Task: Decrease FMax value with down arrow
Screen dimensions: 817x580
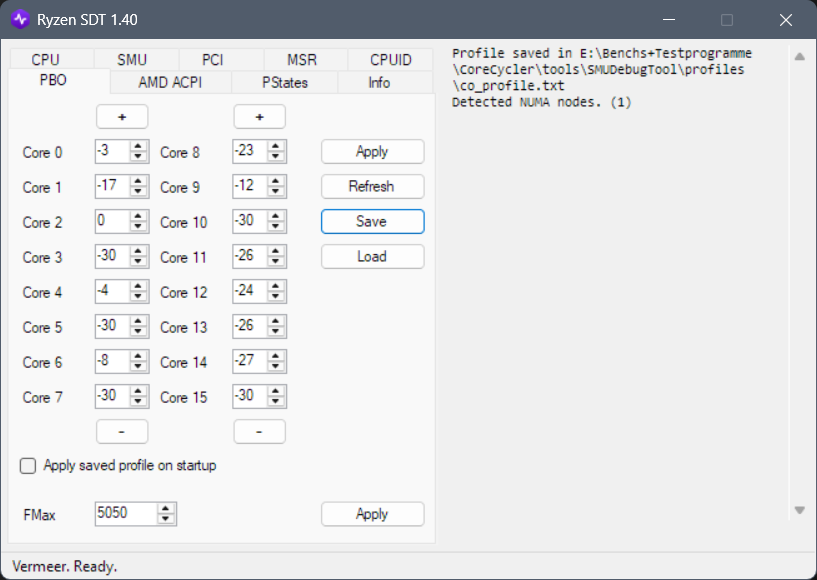Action: 166,519
